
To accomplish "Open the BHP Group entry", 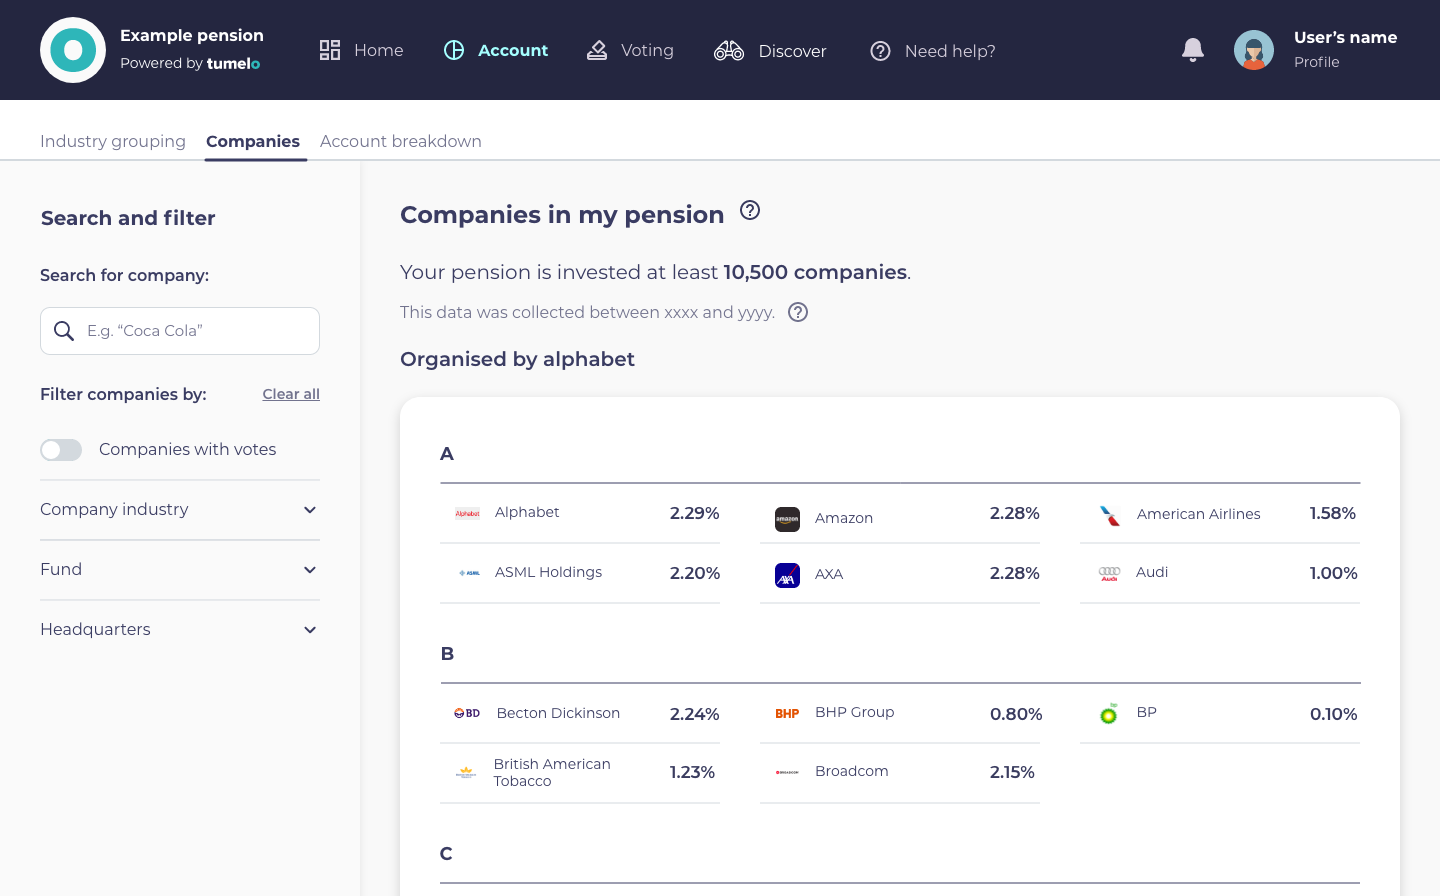I will click(x=900, y=713).
